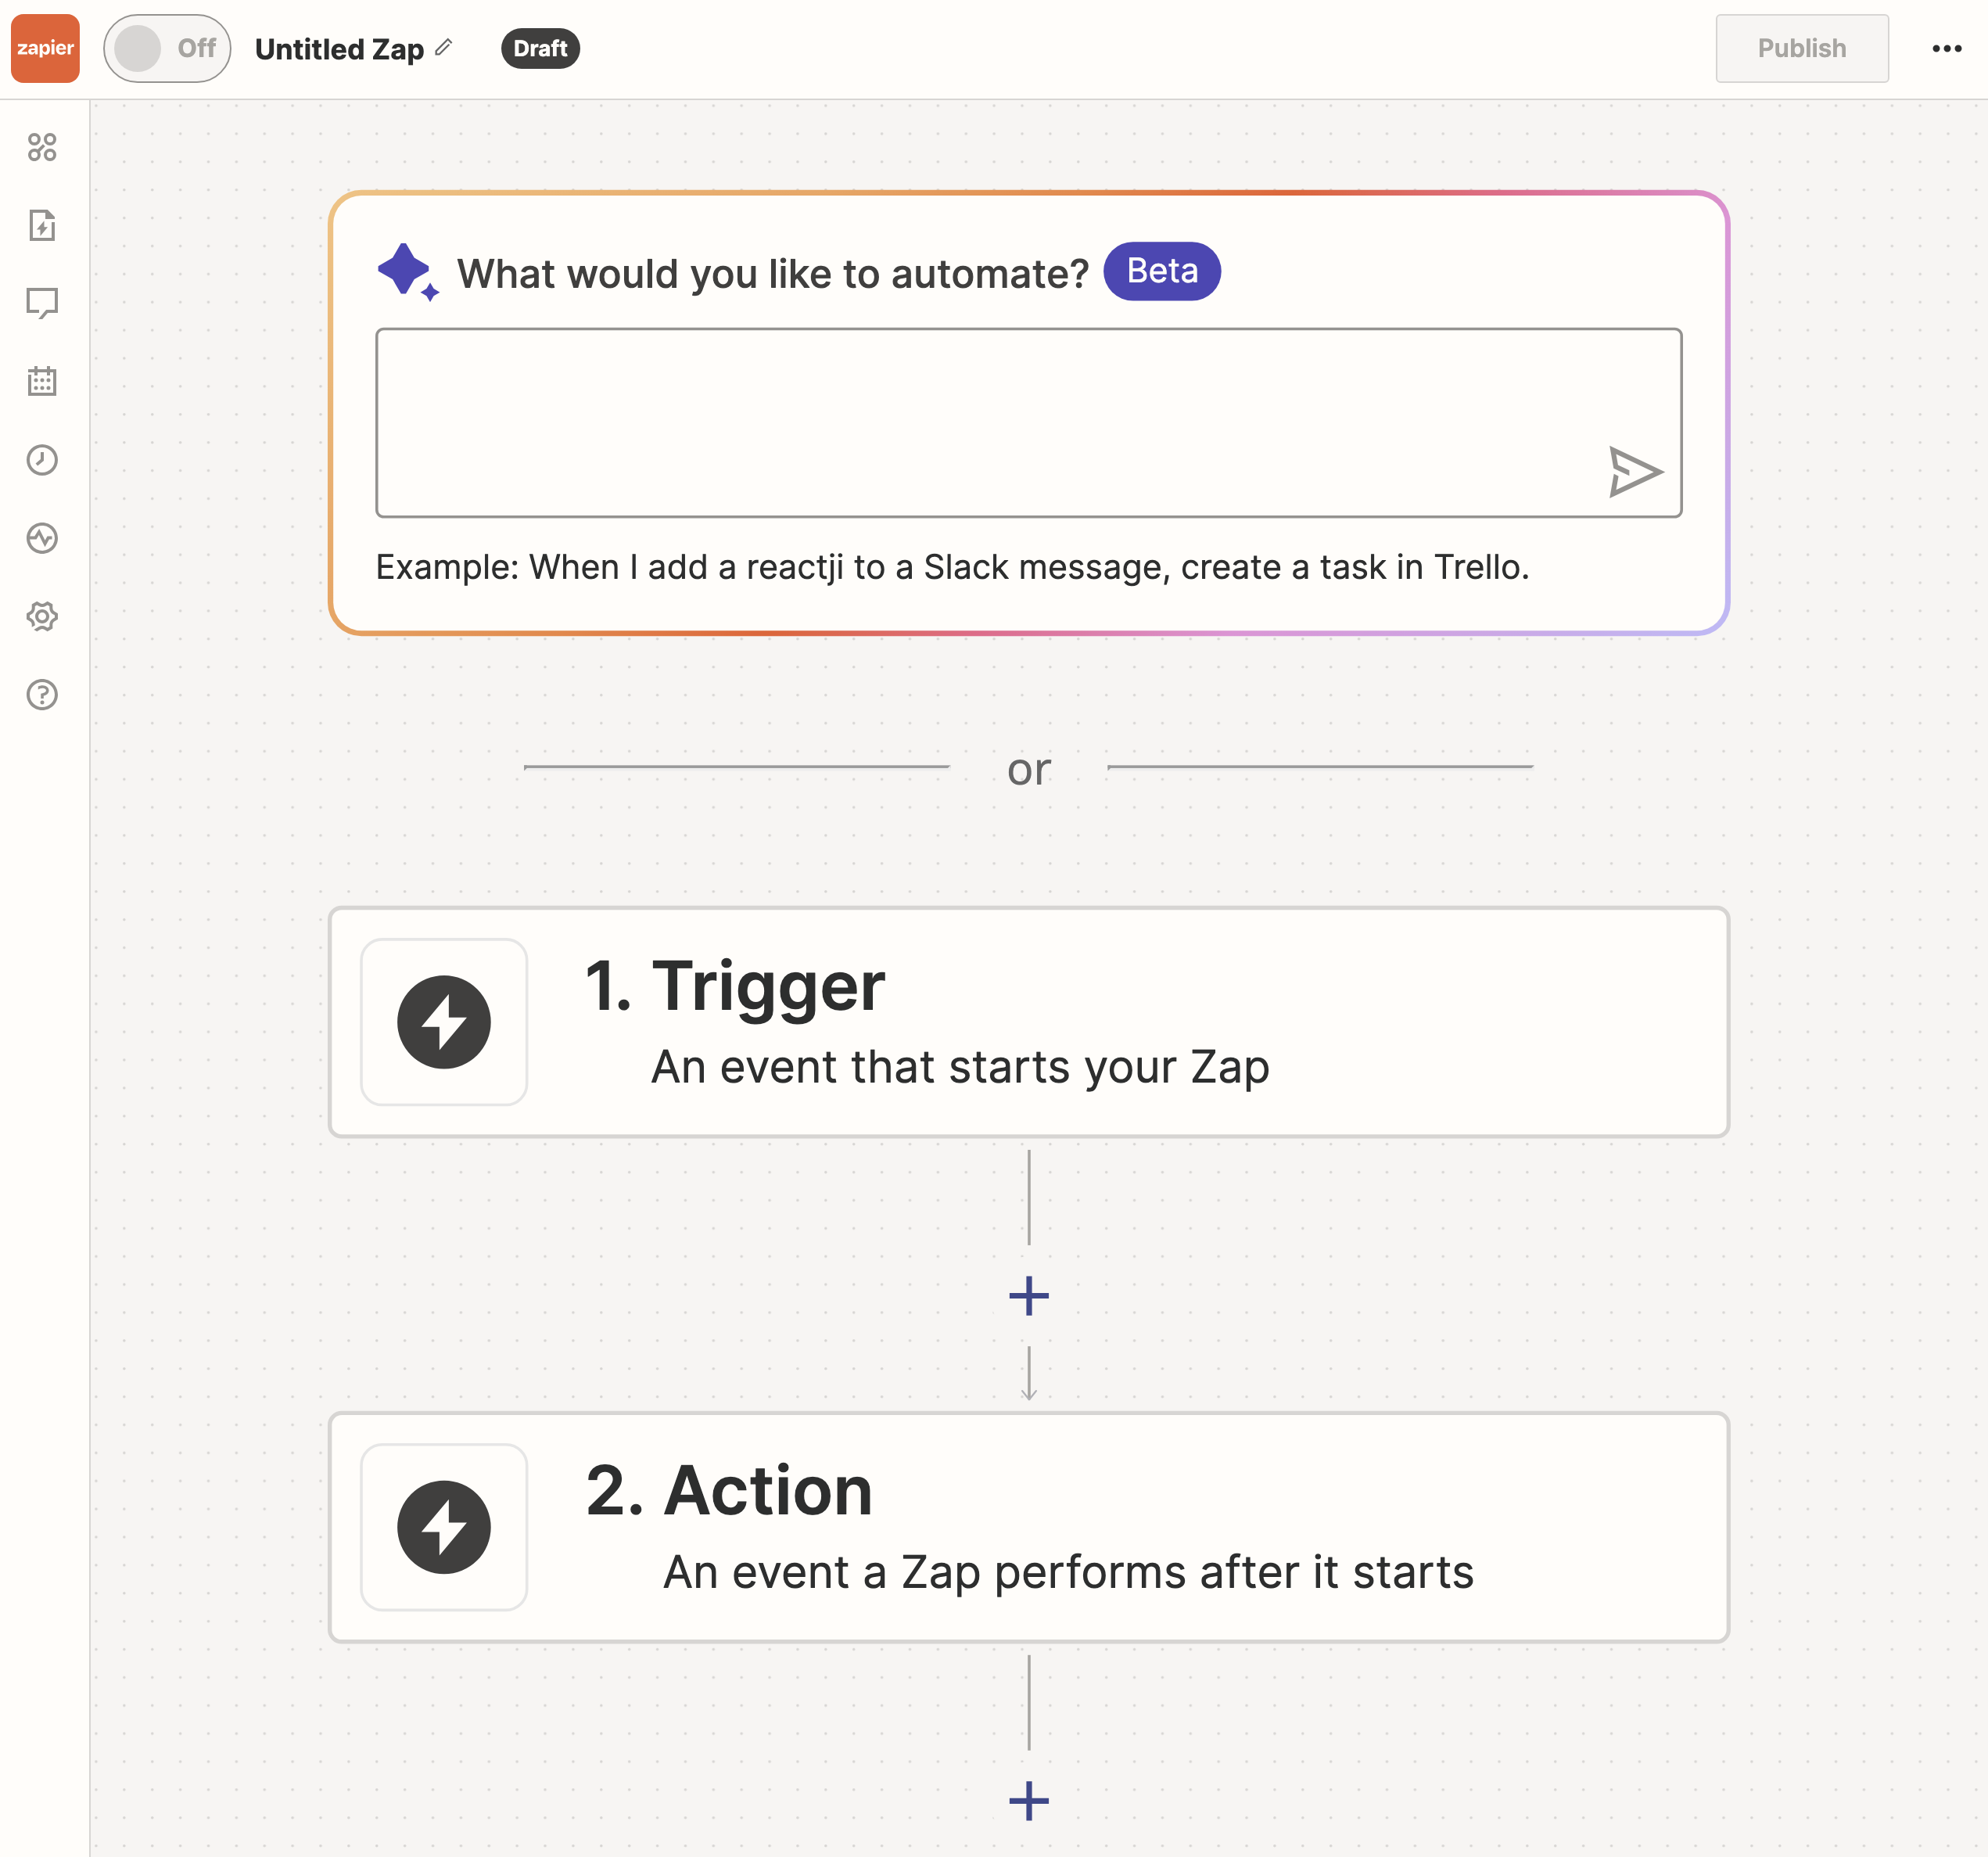The width and height of the screenshot is (1988, 1857).
Task: Click the settings gear icon
Action: click(x=44, y=616)
